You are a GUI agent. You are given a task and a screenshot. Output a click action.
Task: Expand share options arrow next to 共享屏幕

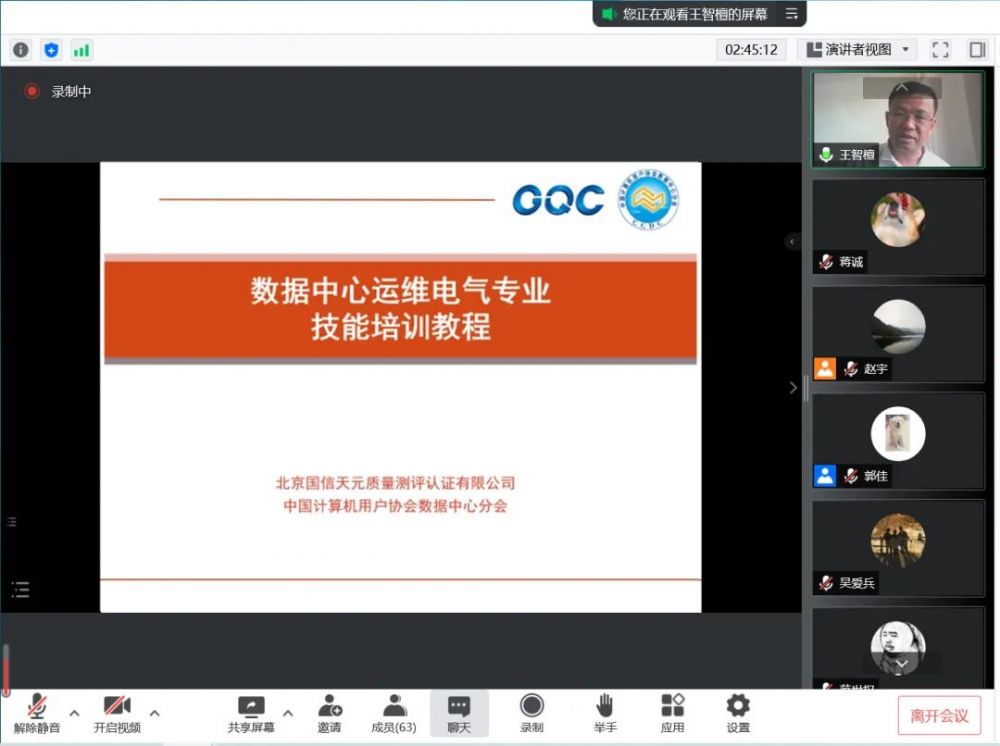[288, 713]
